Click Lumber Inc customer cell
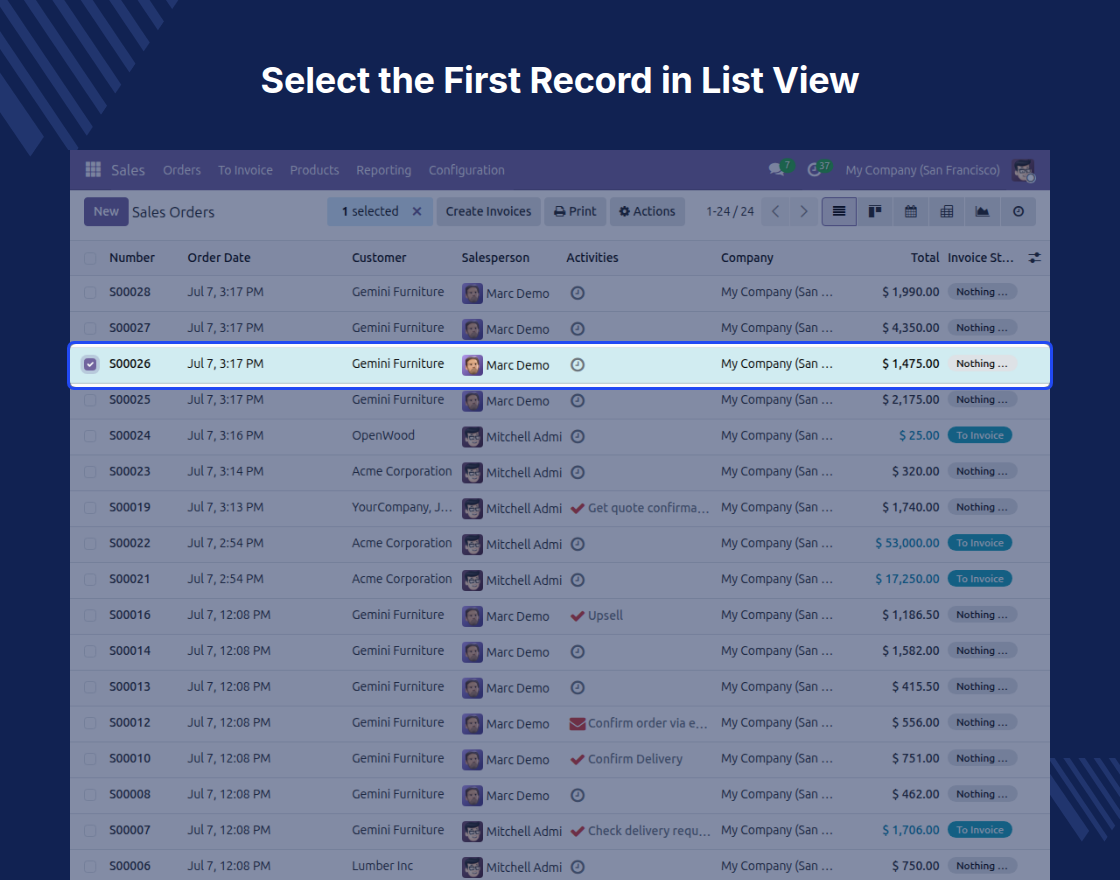The height and width of the screenshot is (880, 1120). click(x=382, y=866)
